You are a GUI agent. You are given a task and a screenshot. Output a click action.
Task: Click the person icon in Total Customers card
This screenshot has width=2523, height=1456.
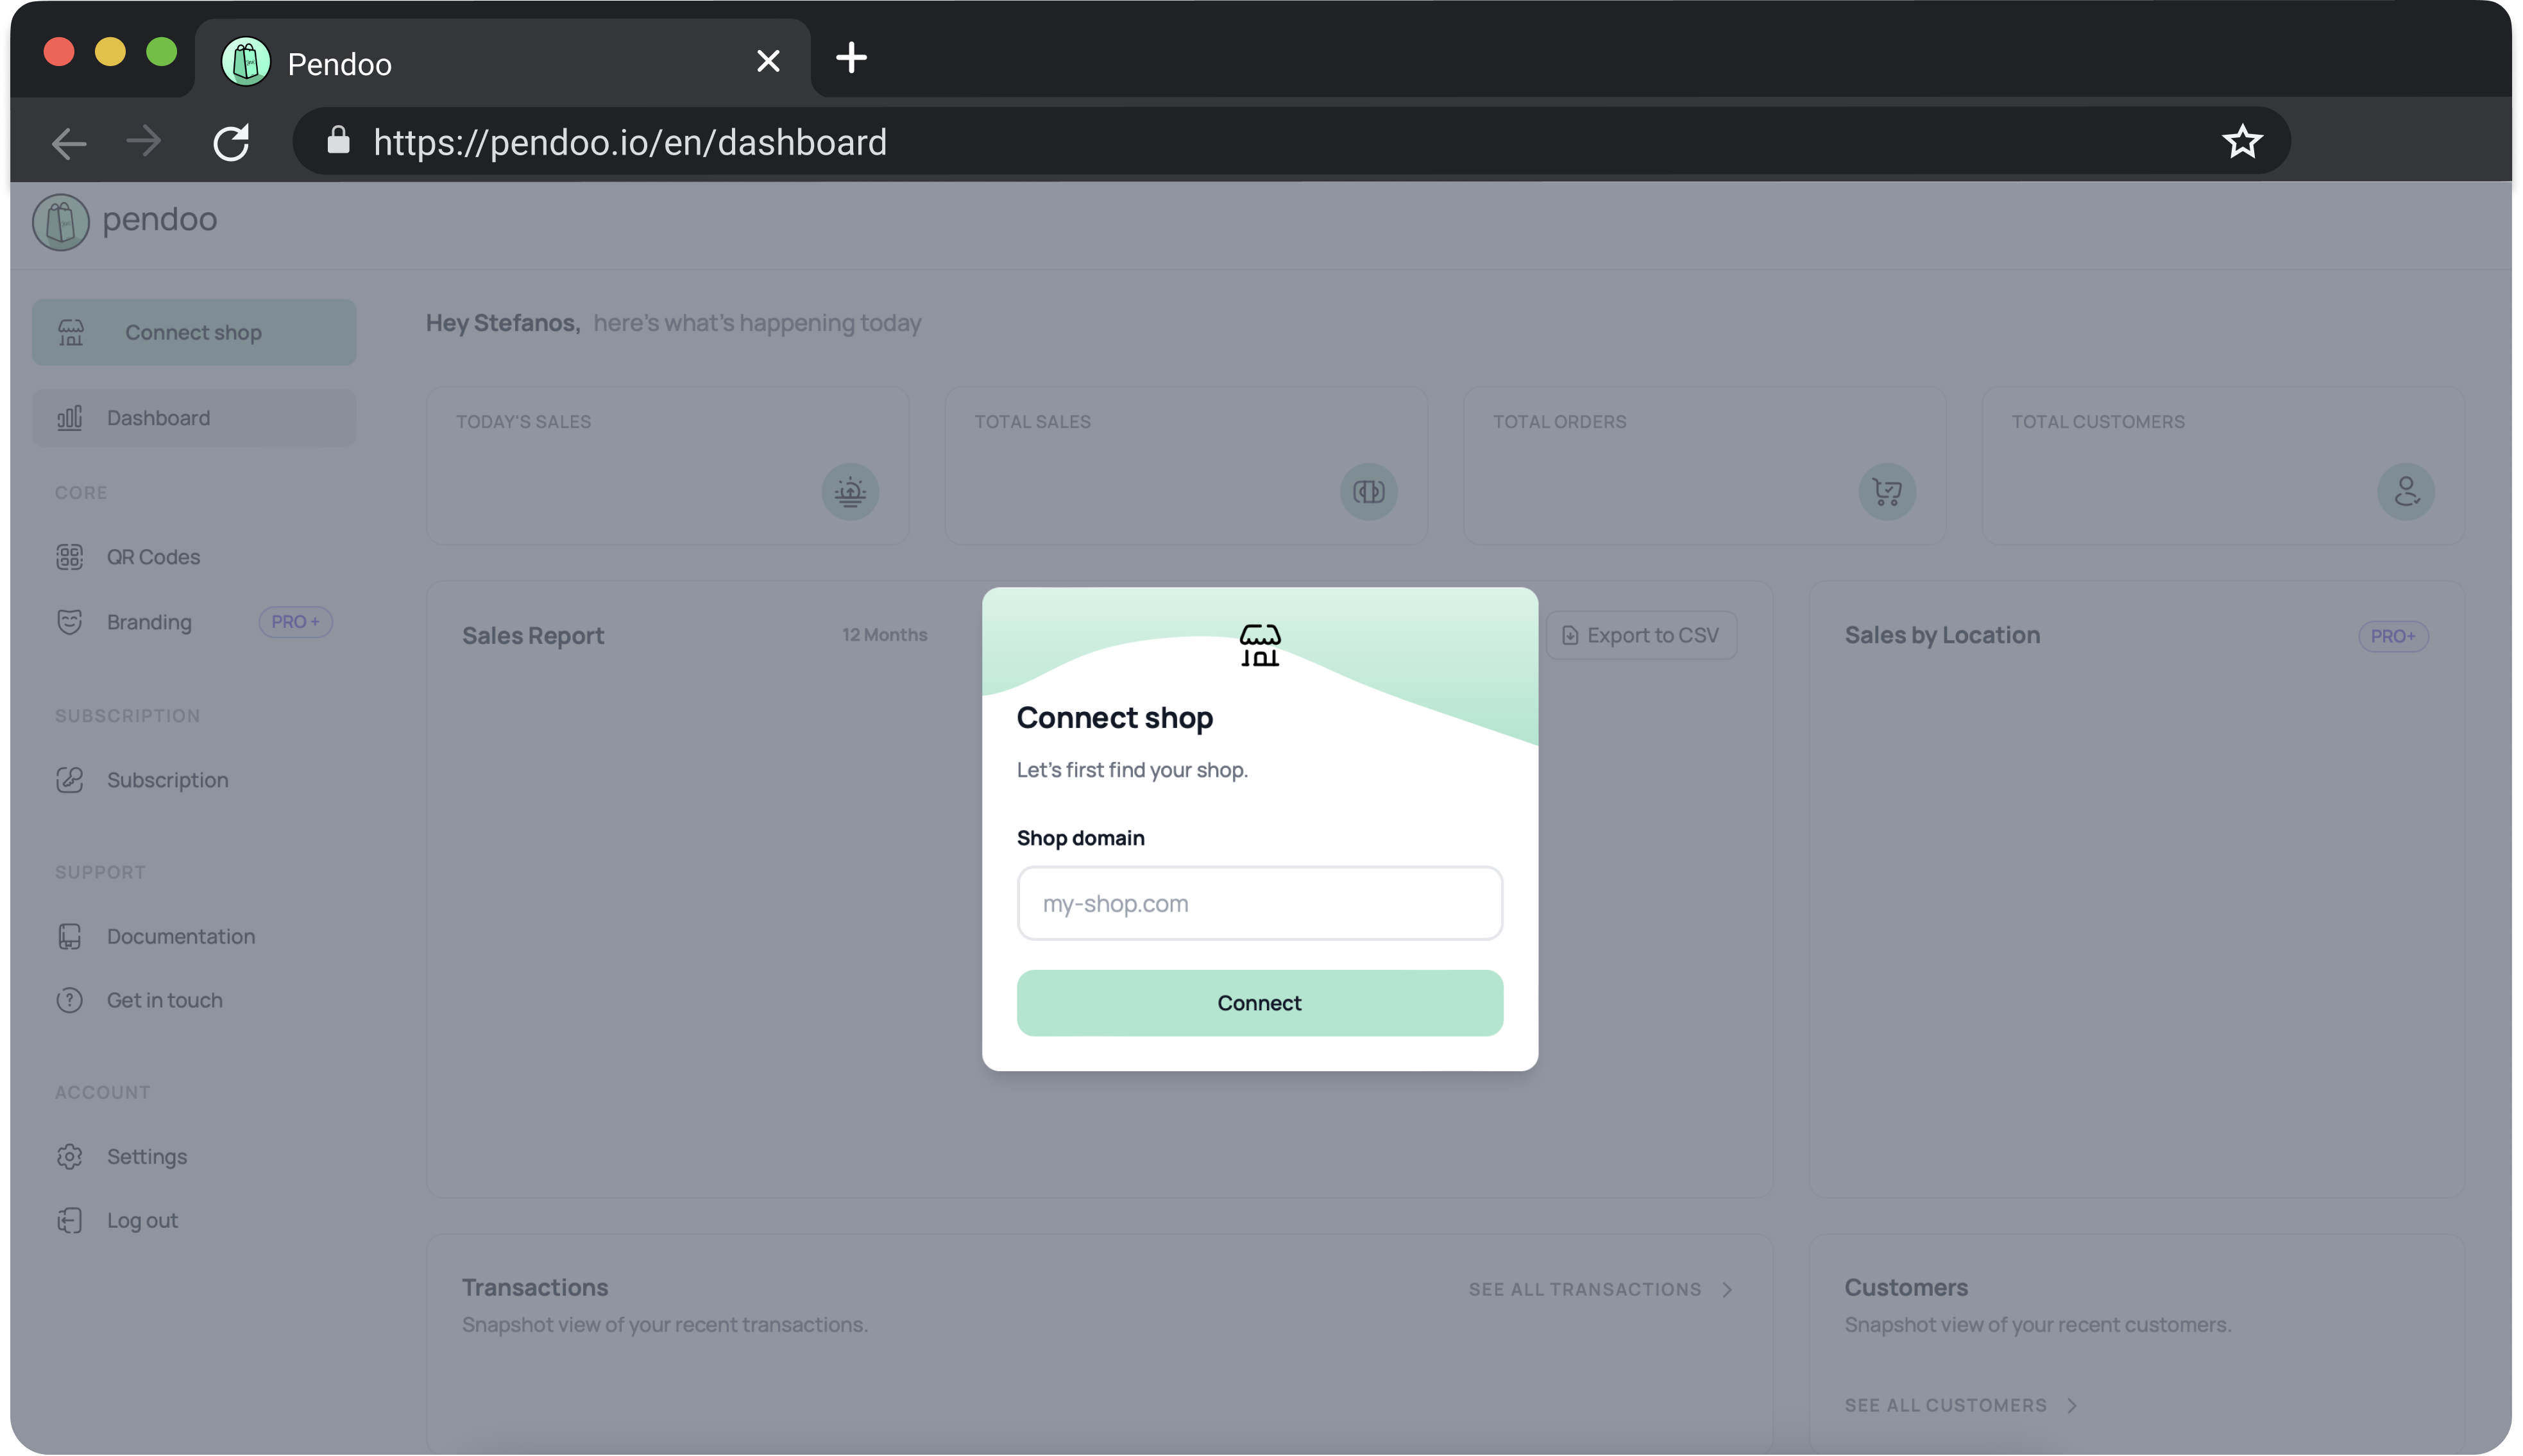tap(2406, 491)
